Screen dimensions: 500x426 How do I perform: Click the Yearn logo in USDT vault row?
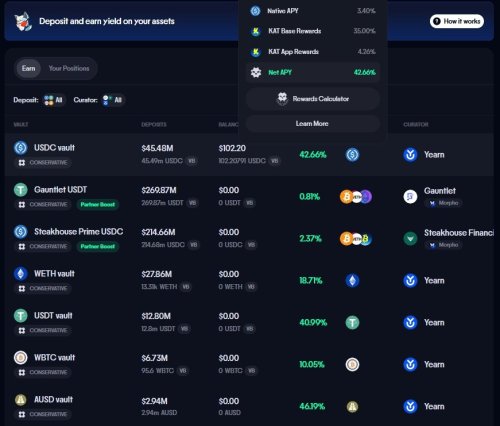pos(410,323)
